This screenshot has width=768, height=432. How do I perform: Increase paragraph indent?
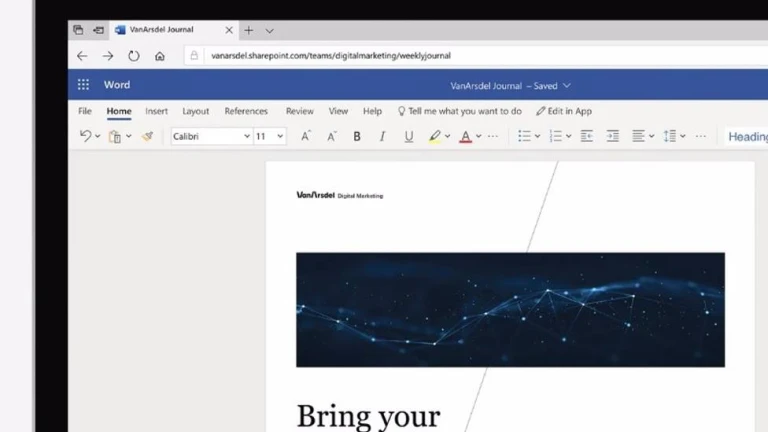coord(613,136)
